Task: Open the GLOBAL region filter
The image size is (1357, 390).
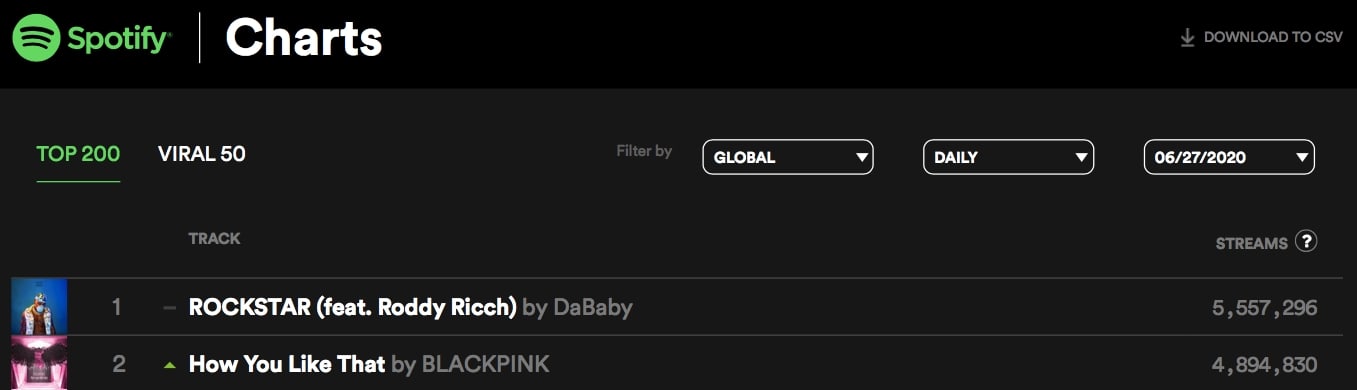Action: tap(788, 157)
